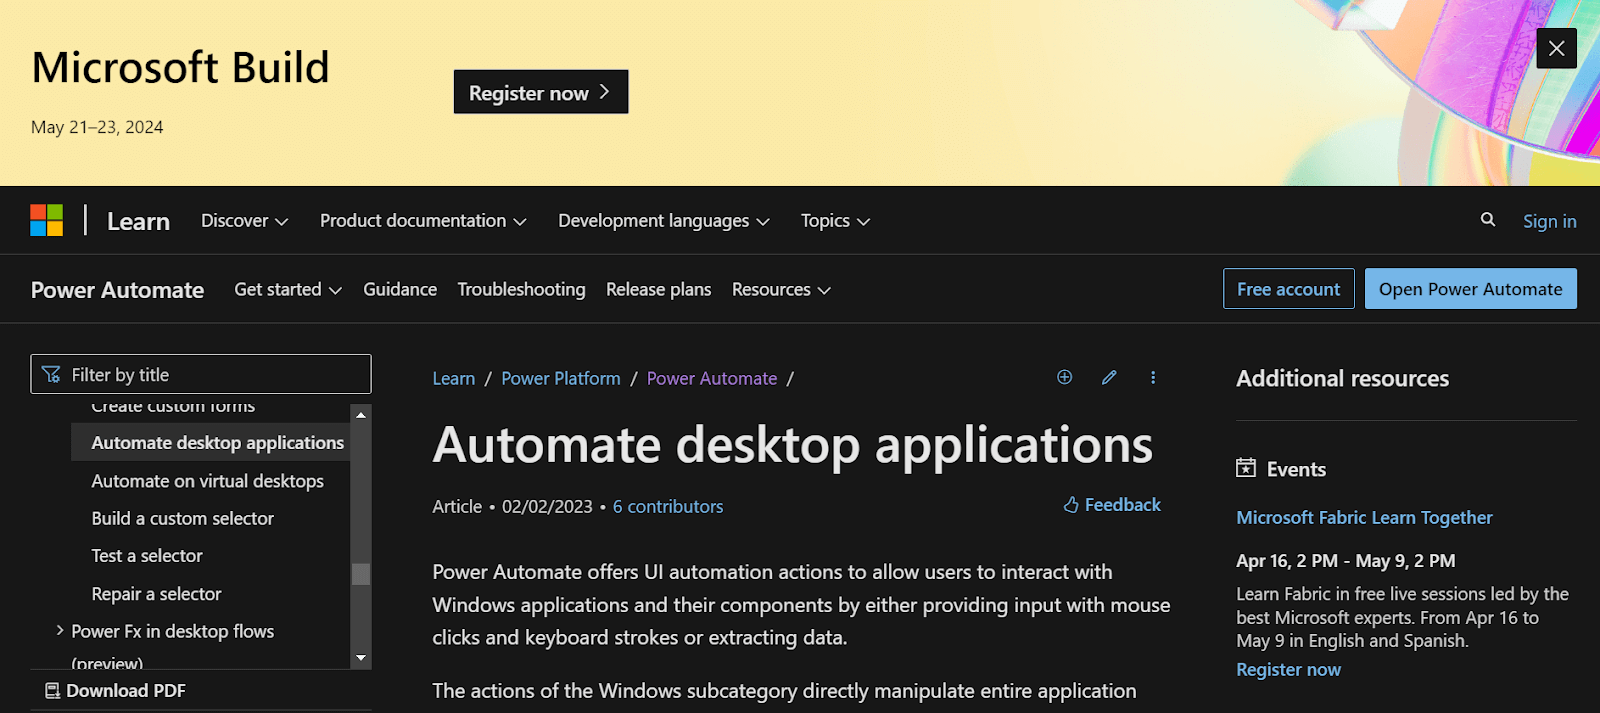Click the Free account button
Viewport: 1600px width, 713px height.
[x=1288, y=289]
